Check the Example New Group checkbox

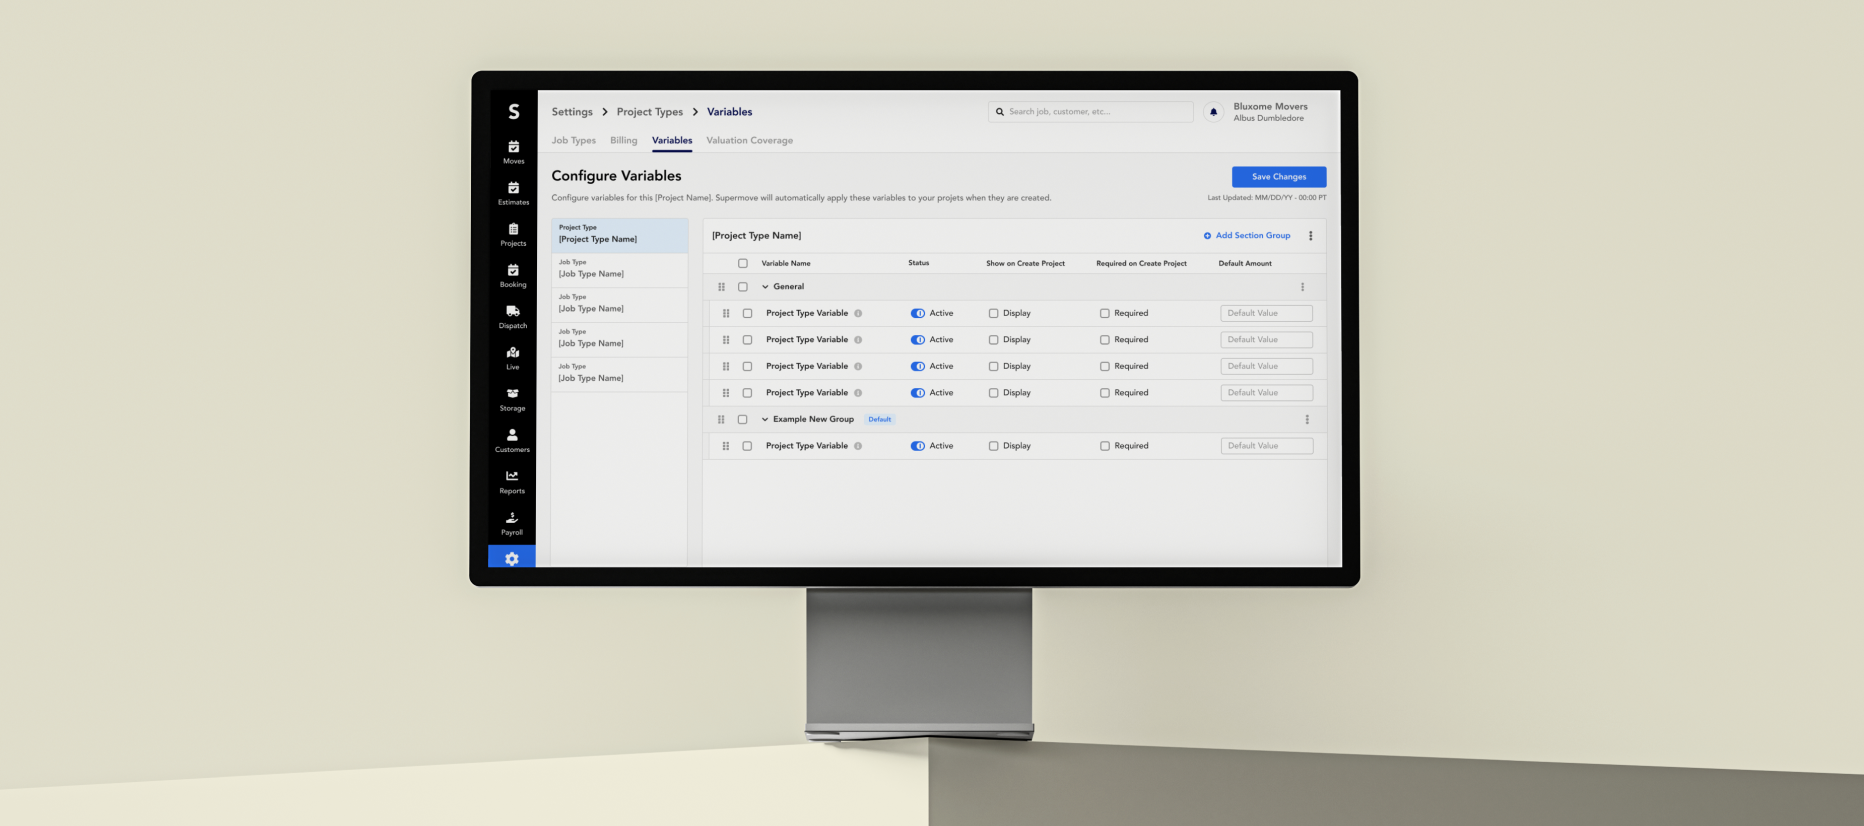coord(742,420)
